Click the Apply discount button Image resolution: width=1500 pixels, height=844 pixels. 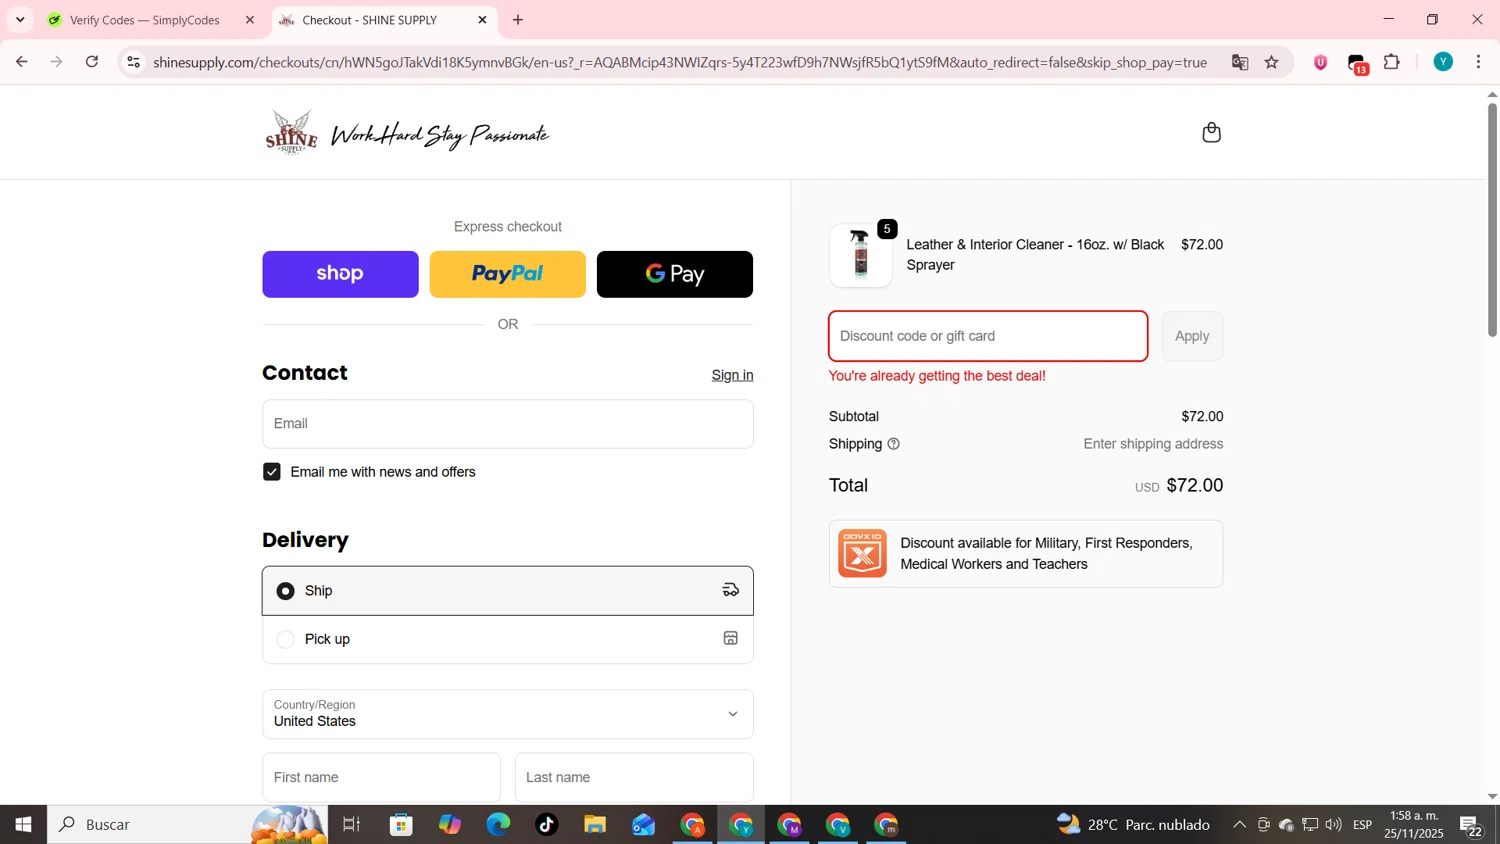coord(1192,336)
